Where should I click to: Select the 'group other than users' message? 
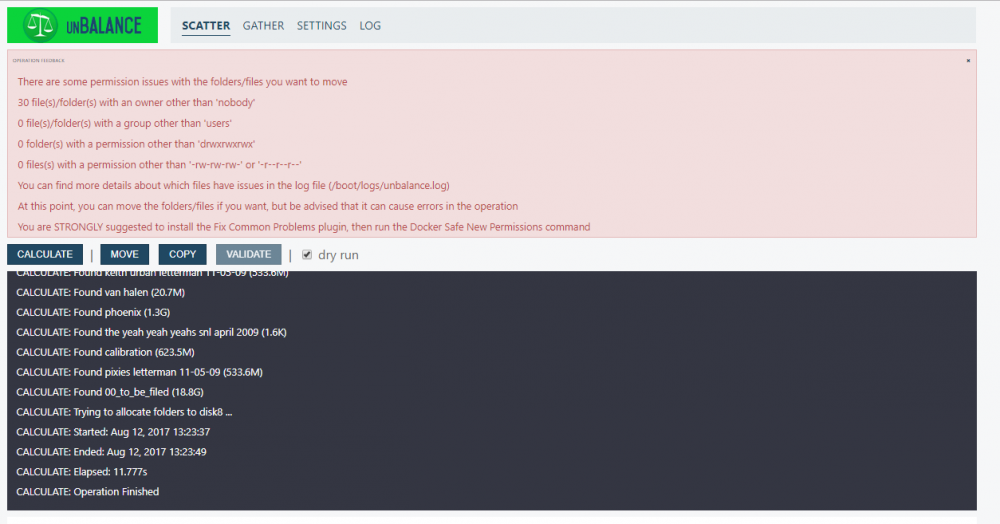coord(124,123)
